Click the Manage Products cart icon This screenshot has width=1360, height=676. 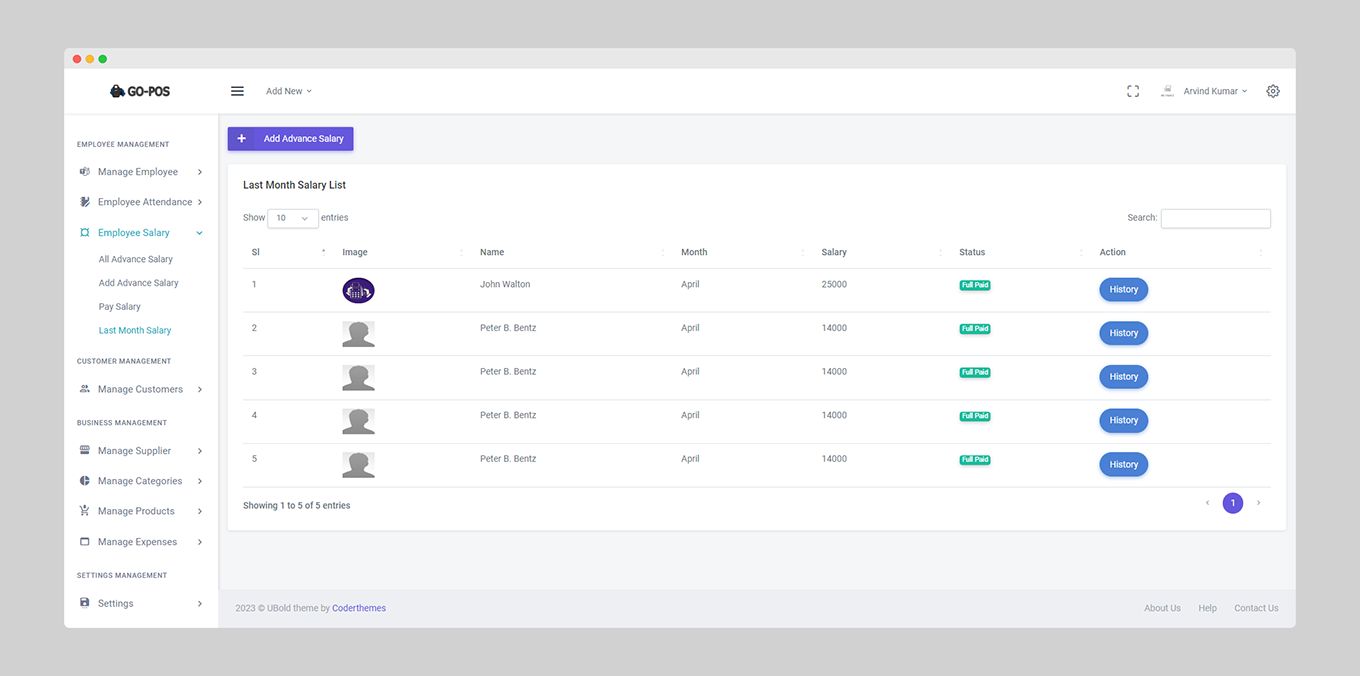pyautogui.click(x=85, y=511)
